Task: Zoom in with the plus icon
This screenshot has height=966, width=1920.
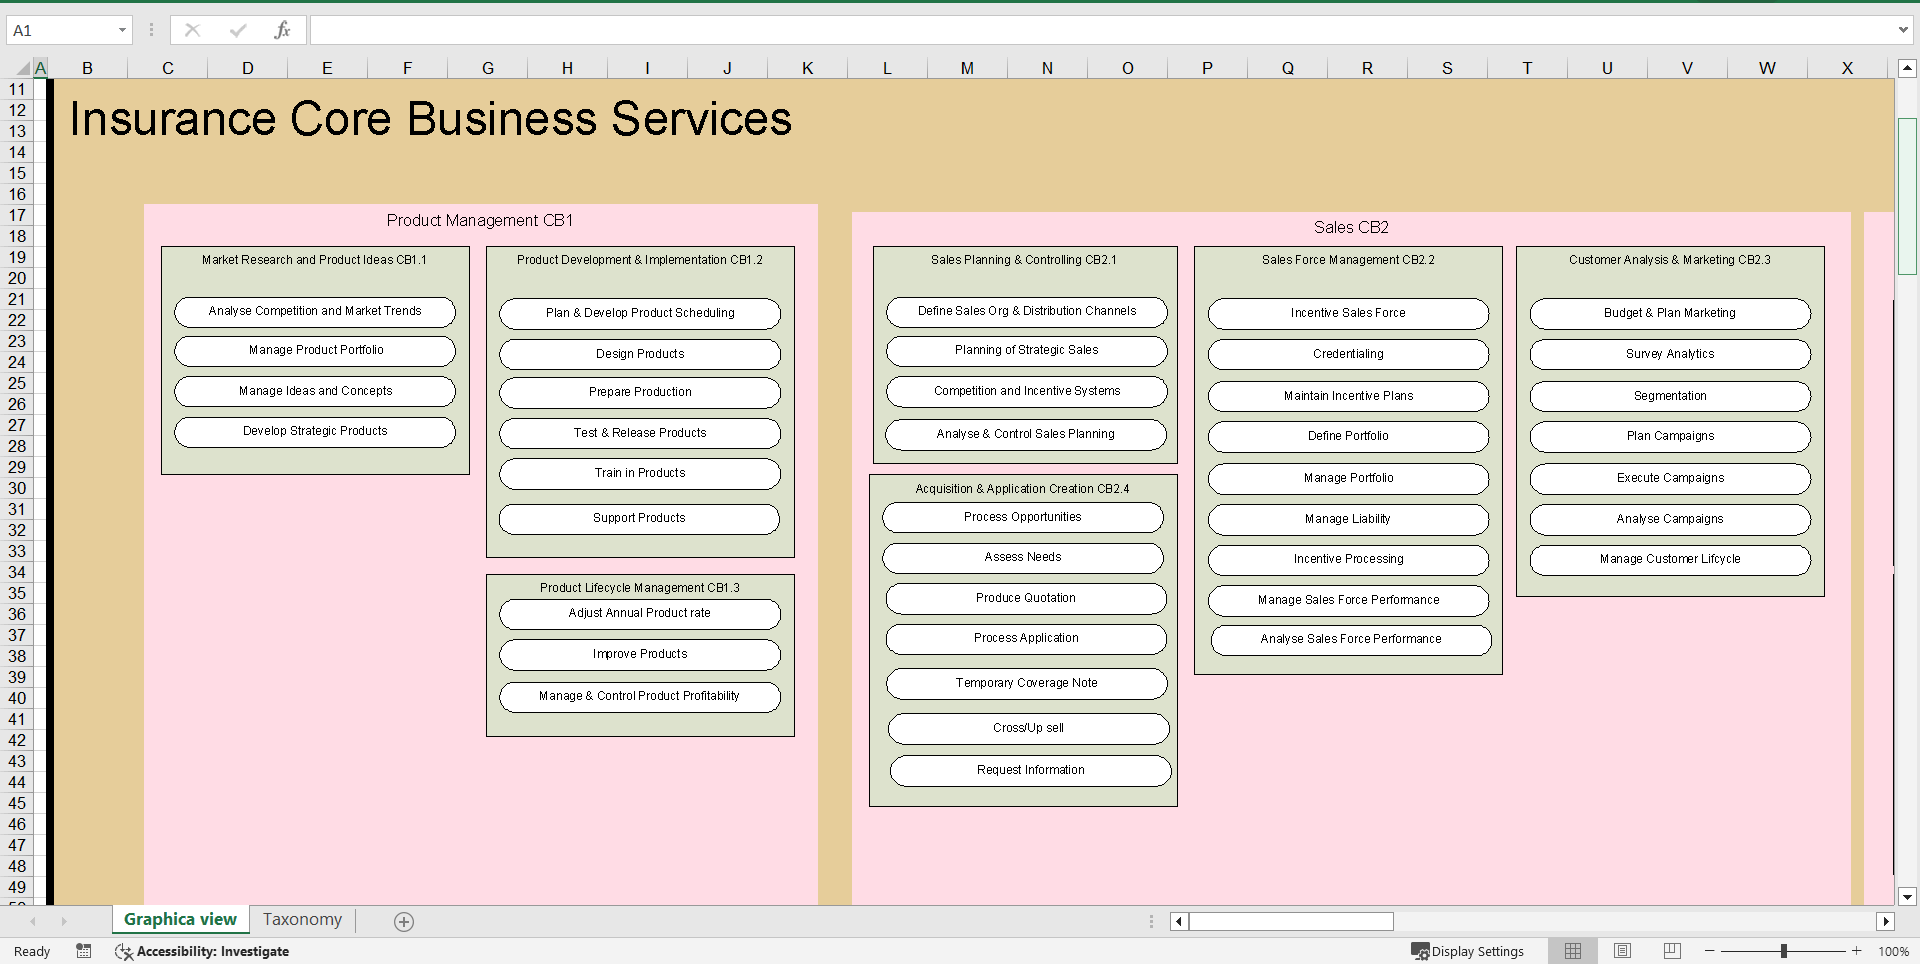Action: (1857, 951)
